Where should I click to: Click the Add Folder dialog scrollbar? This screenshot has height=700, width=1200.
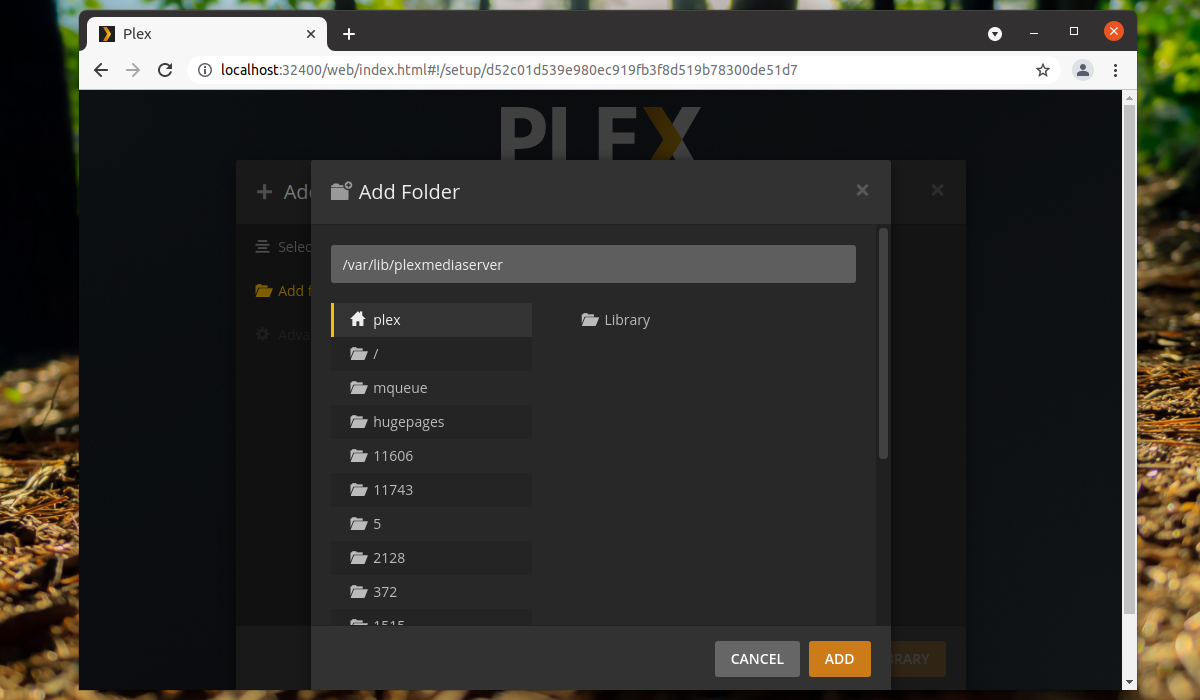pyautogui.click(x=883, y=345)
